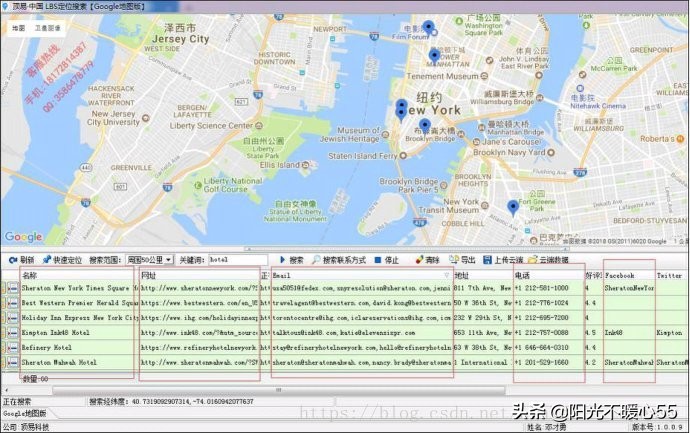This screenshot has width=690, height=433.
Task: Click the blue pin near Fort Greene Park
Action: [513, 208]
